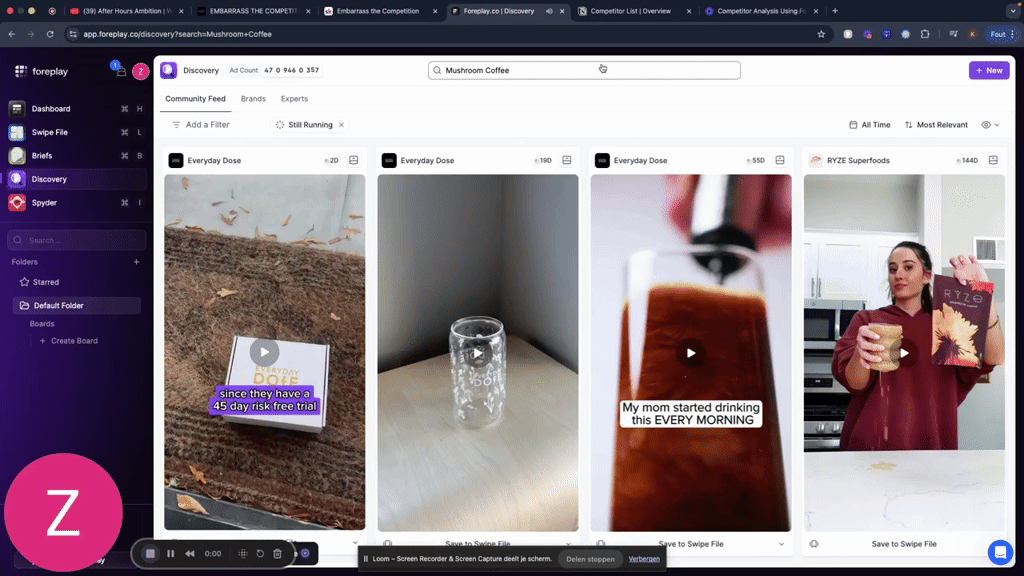Bookmark this page with star icon
Viewport: 1024px width, 576px height.
821,34
